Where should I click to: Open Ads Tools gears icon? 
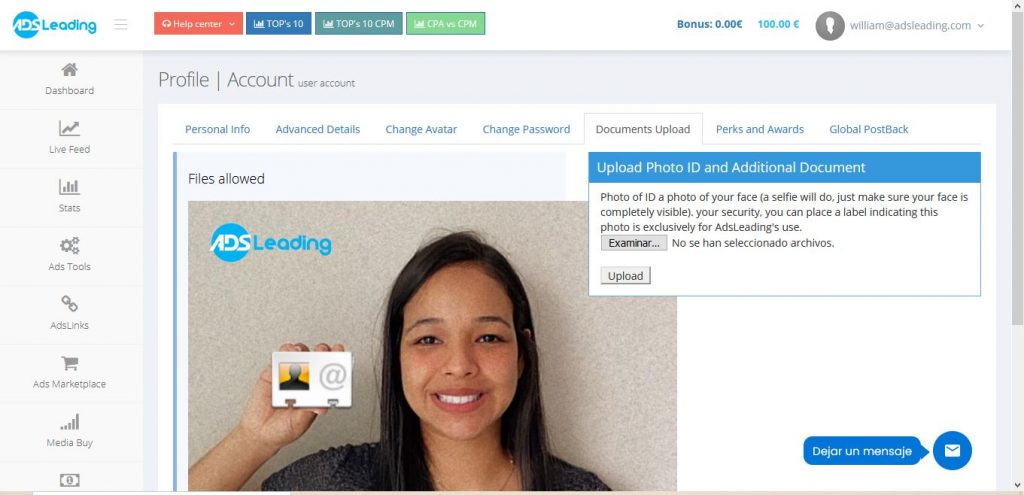click(69, 246)
